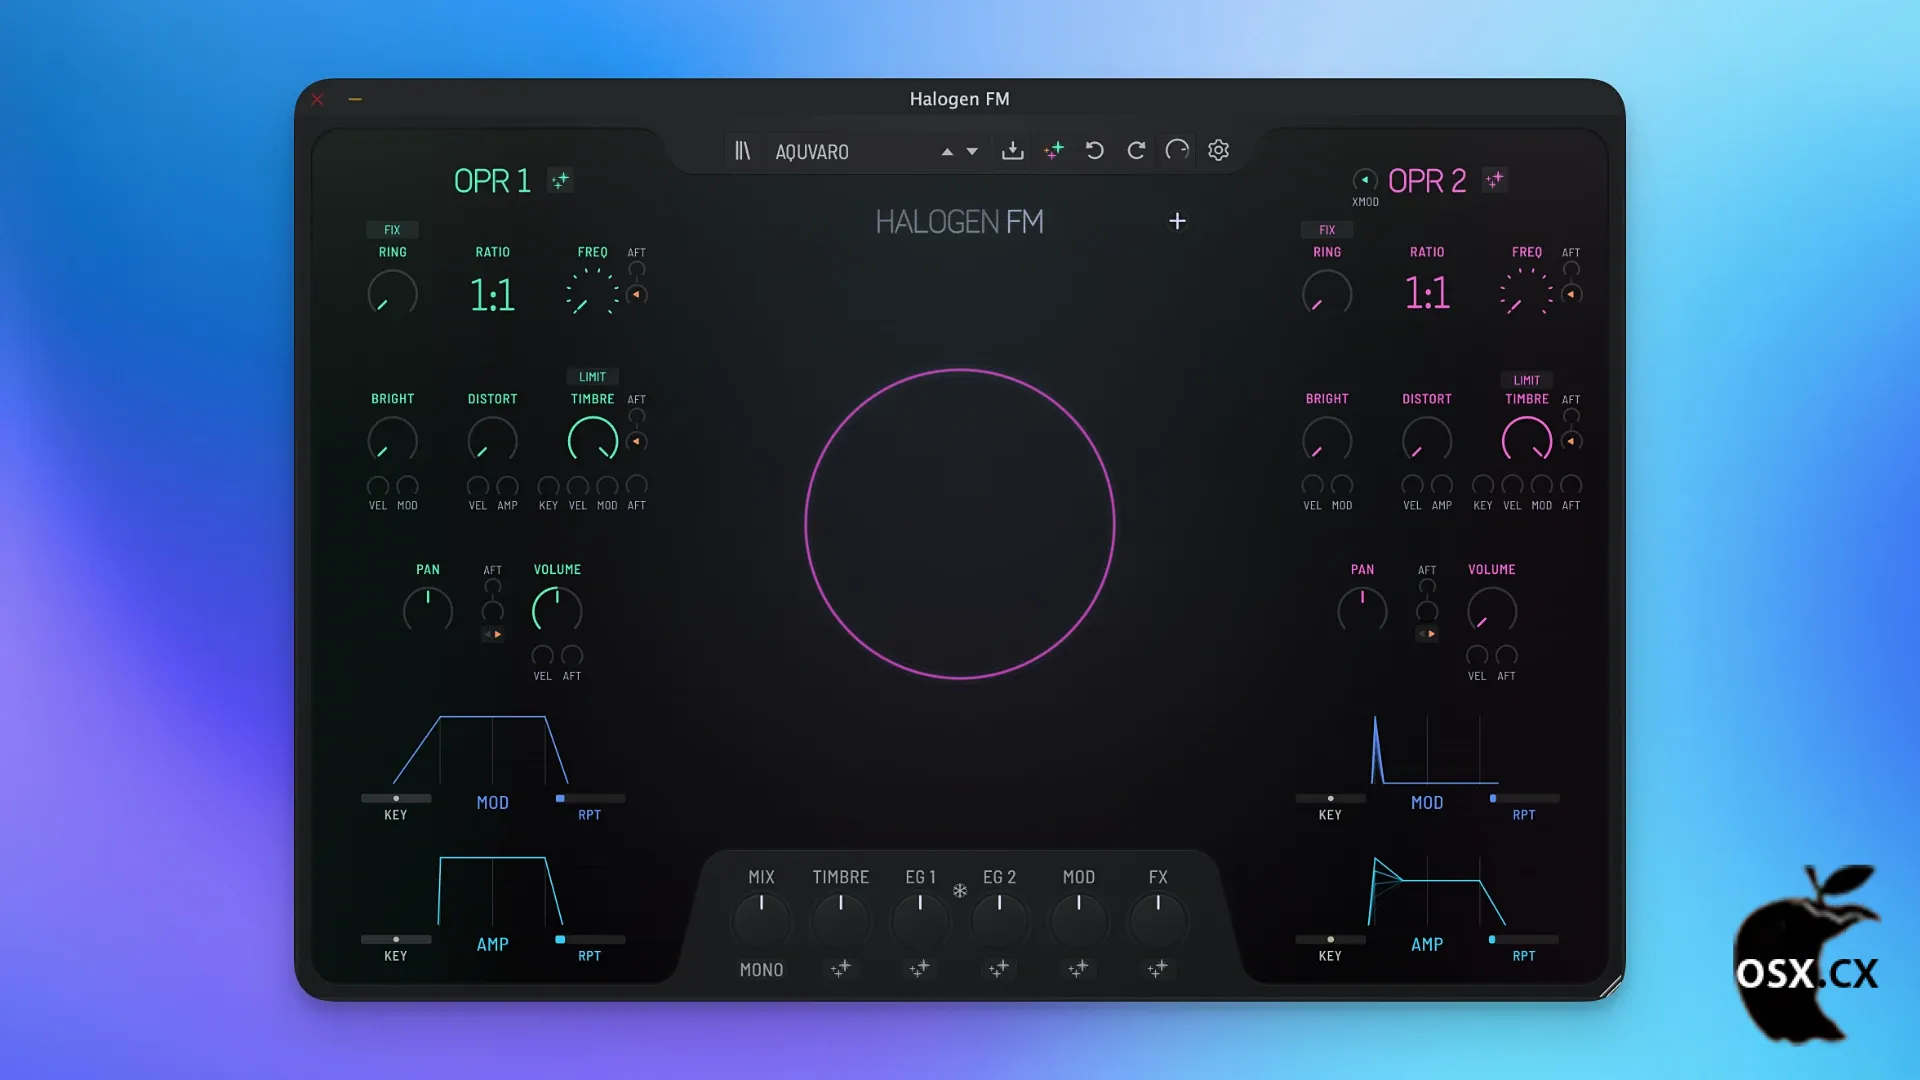Click OPR 2 AMP envelope label
The width and height of the screenshot is (1920, 1080).
click(1427, 945)
